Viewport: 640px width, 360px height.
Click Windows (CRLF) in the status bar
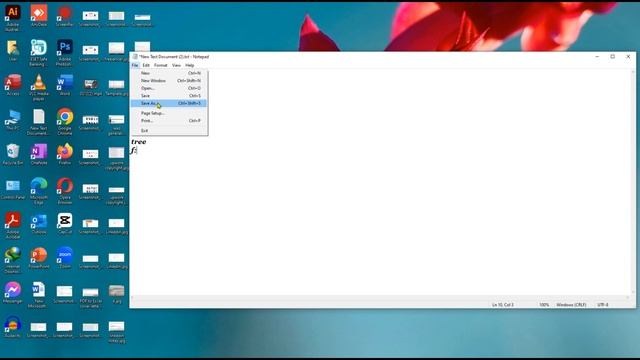click(571, 305)
